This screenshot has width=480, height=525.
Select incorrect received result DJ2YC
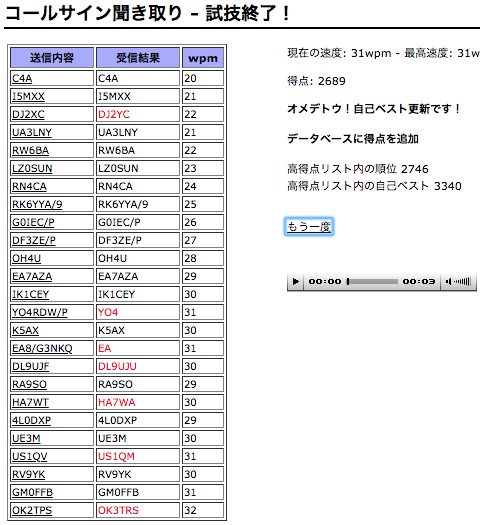click(114, 115)
